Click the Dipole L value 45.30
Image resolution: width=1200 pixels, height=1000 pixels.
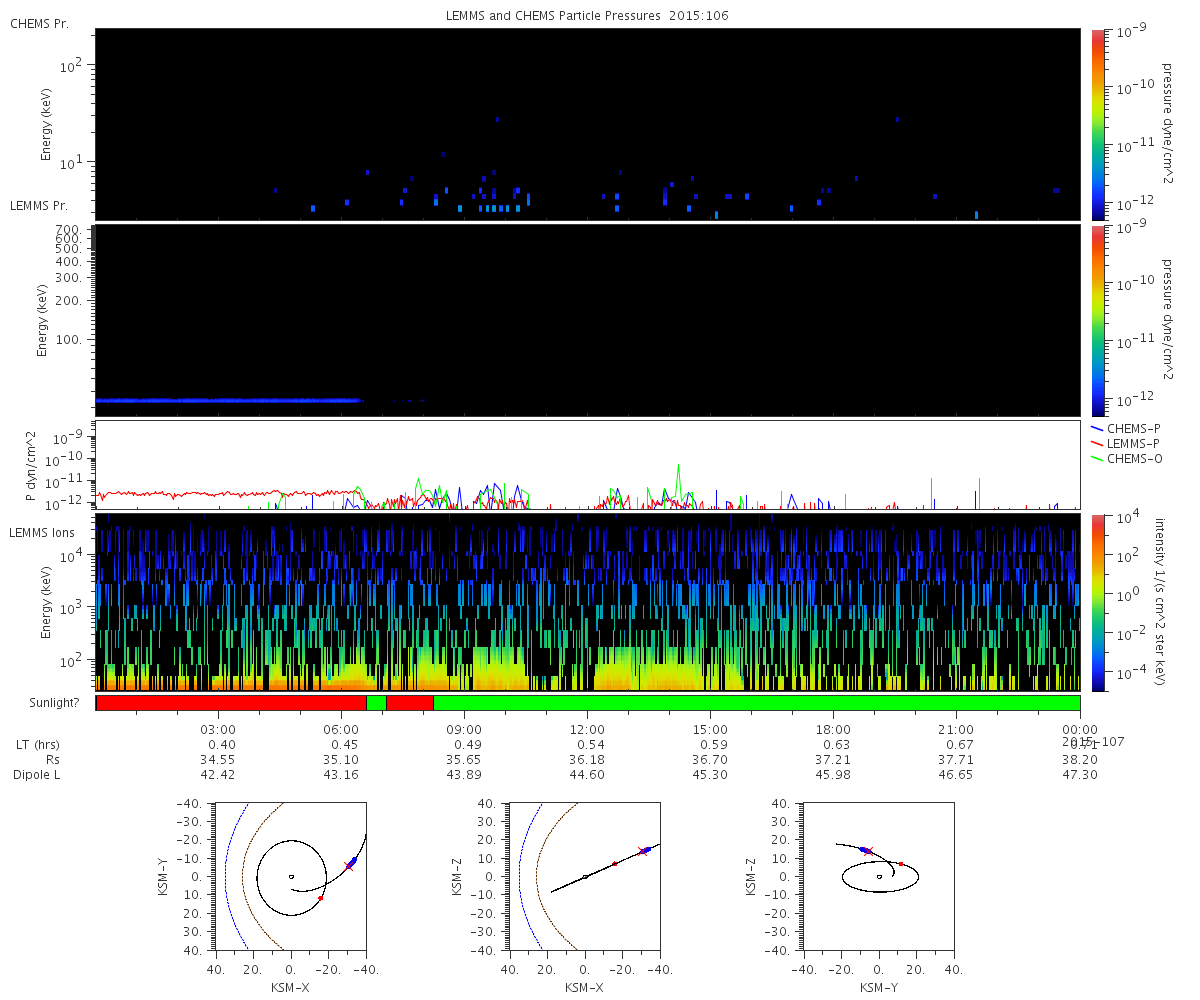pyautogui.click(x=710, y=775)
